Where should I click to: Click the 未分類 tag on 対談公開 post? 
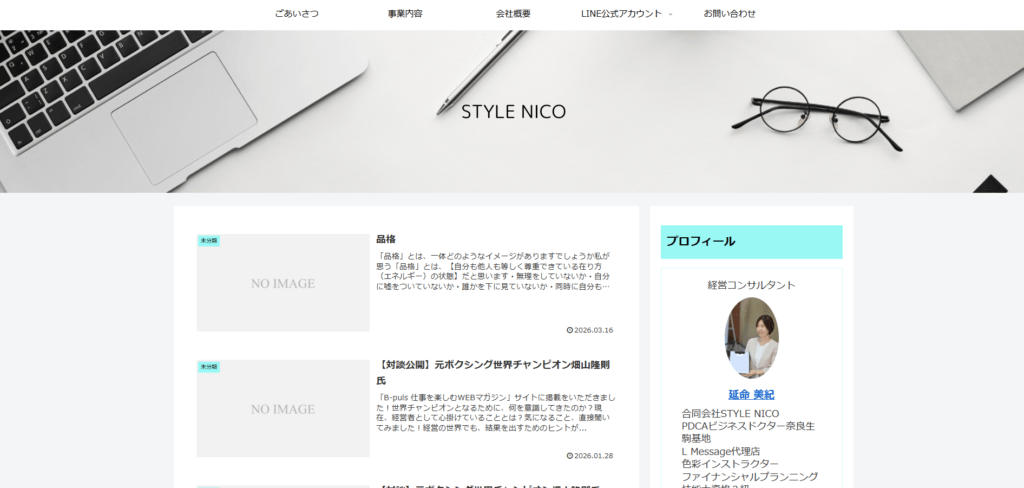coord(208,367)
